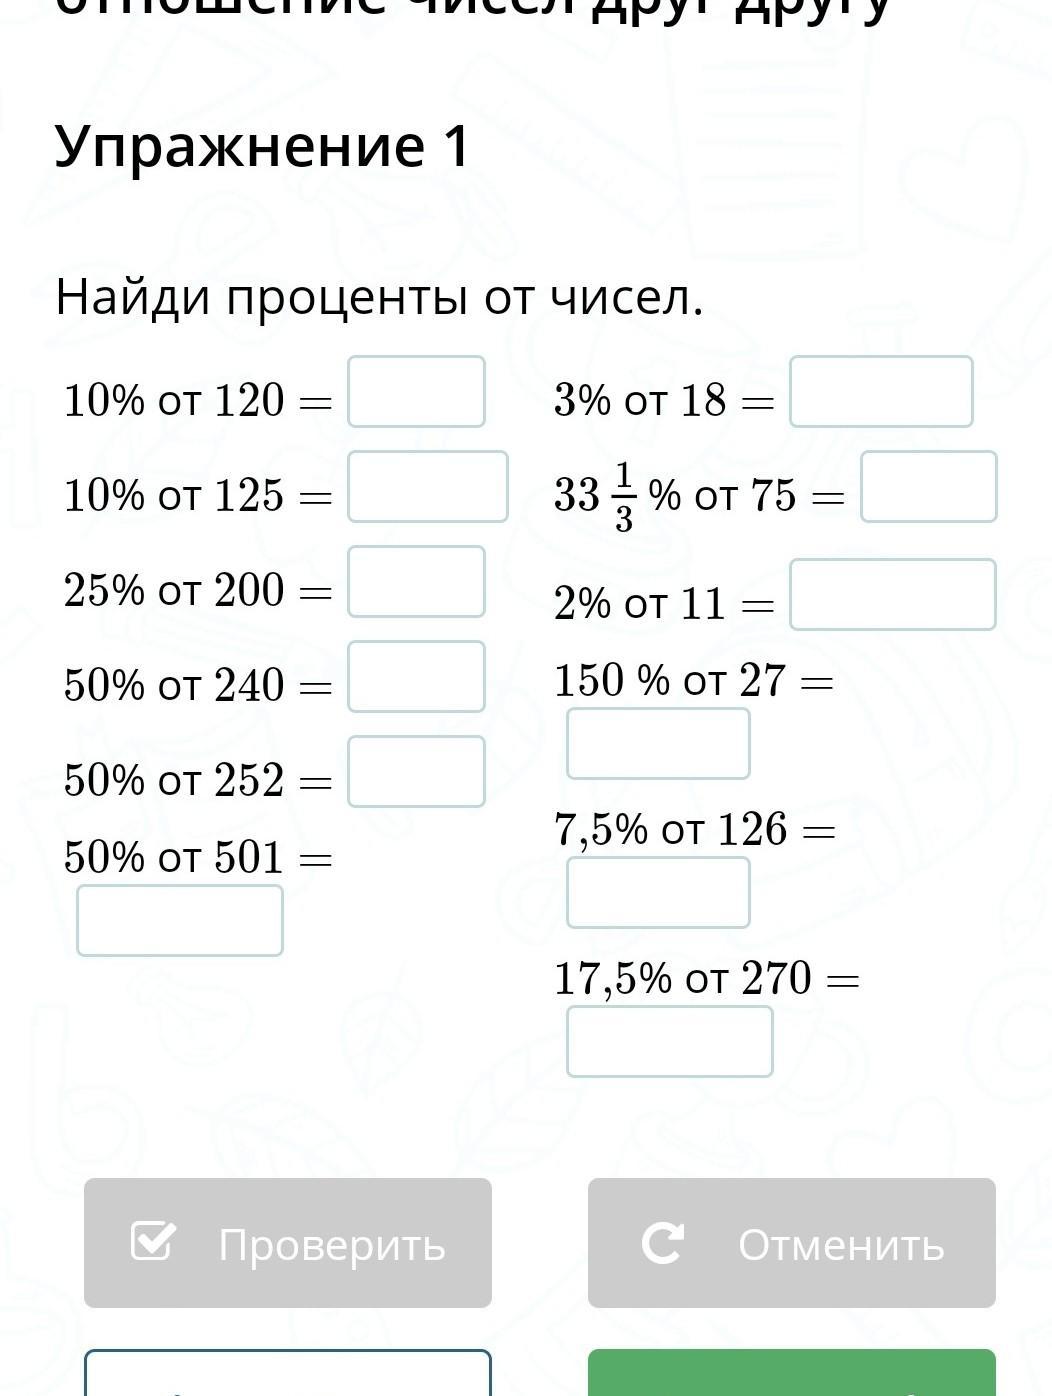
Task: Focus input for 33 1/3 % от 75
Action: [x=928, y=487]
